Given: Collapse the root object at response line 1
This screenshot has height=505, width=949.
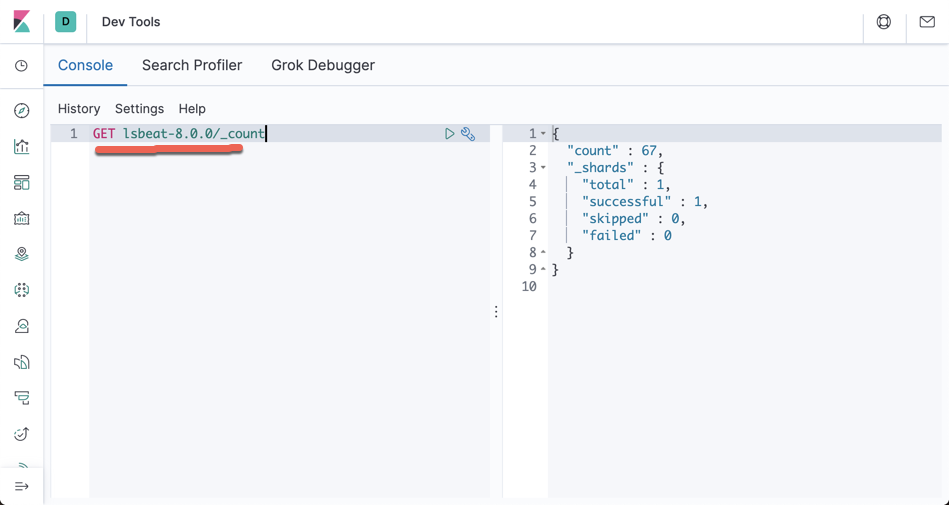Looking at the screenshot, I should [x=543, y=134].
